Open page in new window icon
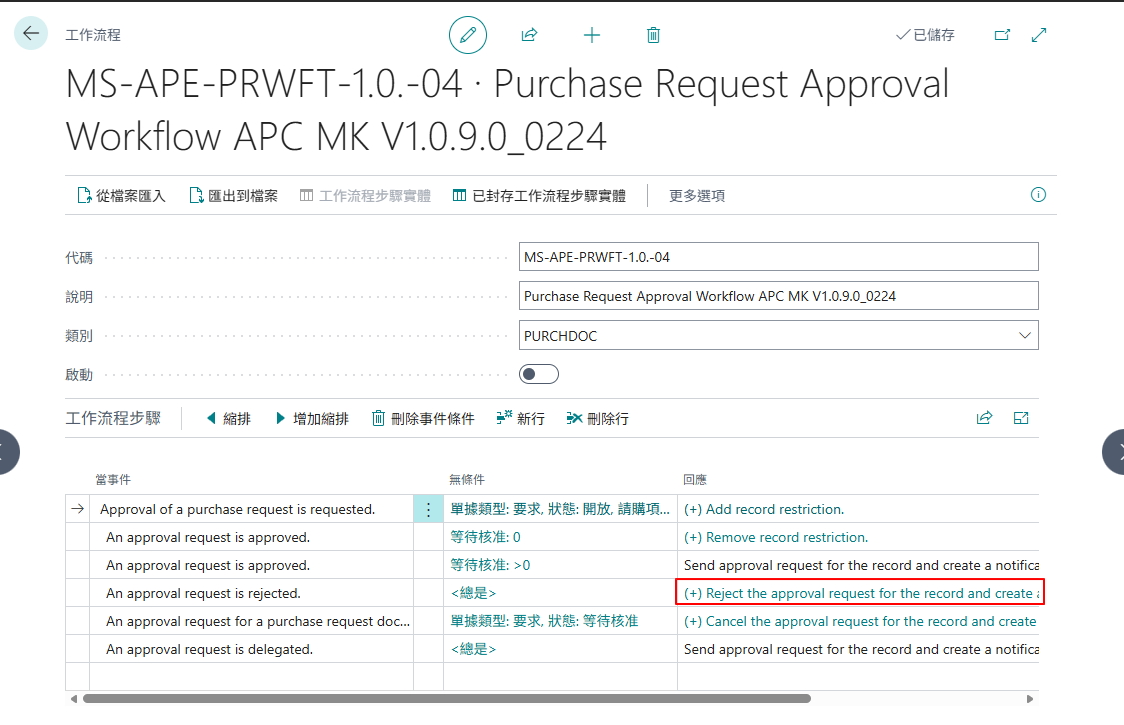The height and width of the screenshot is (725, 1124). tap(1002, 34)
